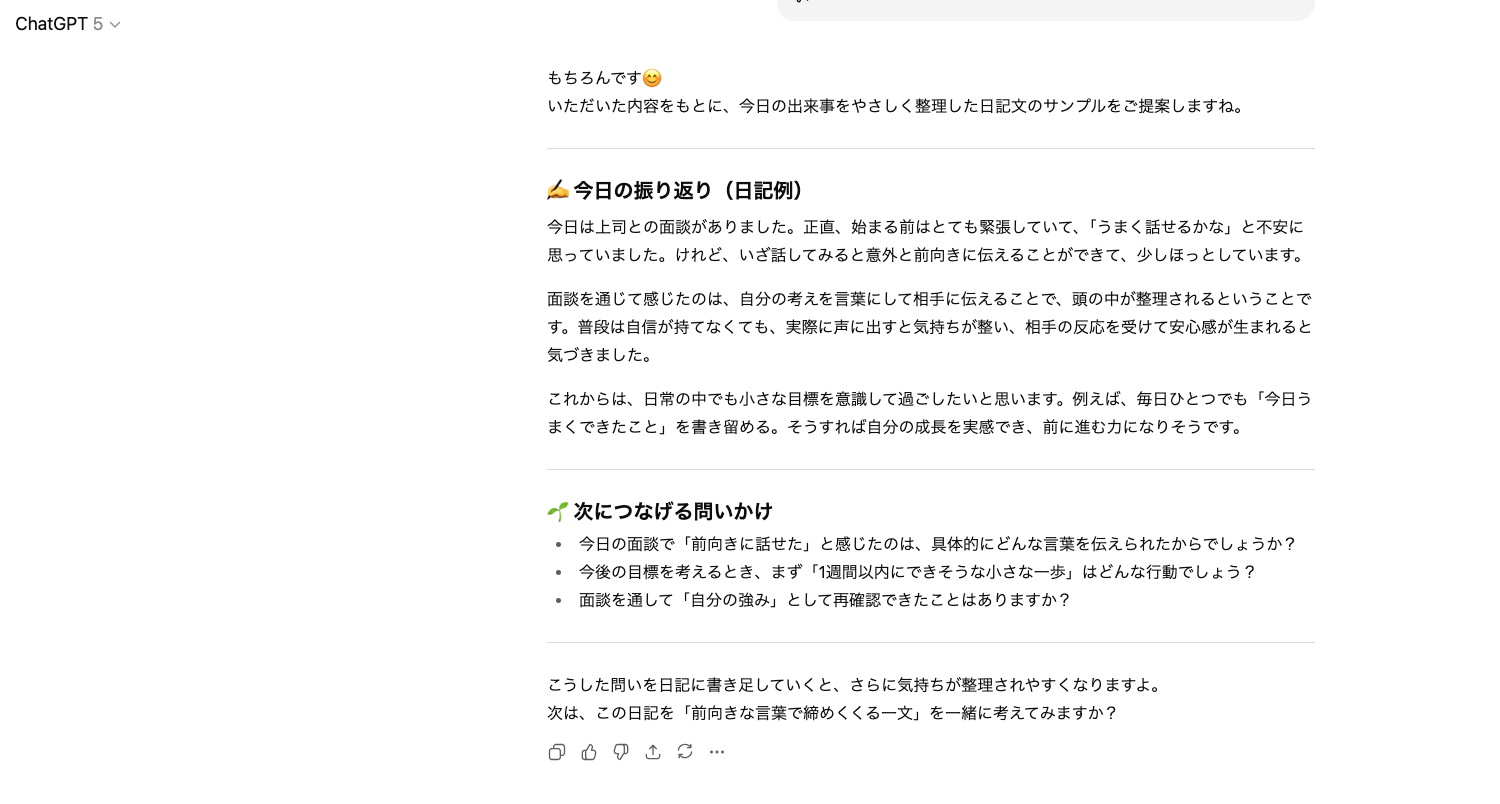Select the bullet about 1週間以内の小さな一歩
Image resolution: width=1500 pixels, height=804 pixels.
pyautogui.click(x=917, y=572)
